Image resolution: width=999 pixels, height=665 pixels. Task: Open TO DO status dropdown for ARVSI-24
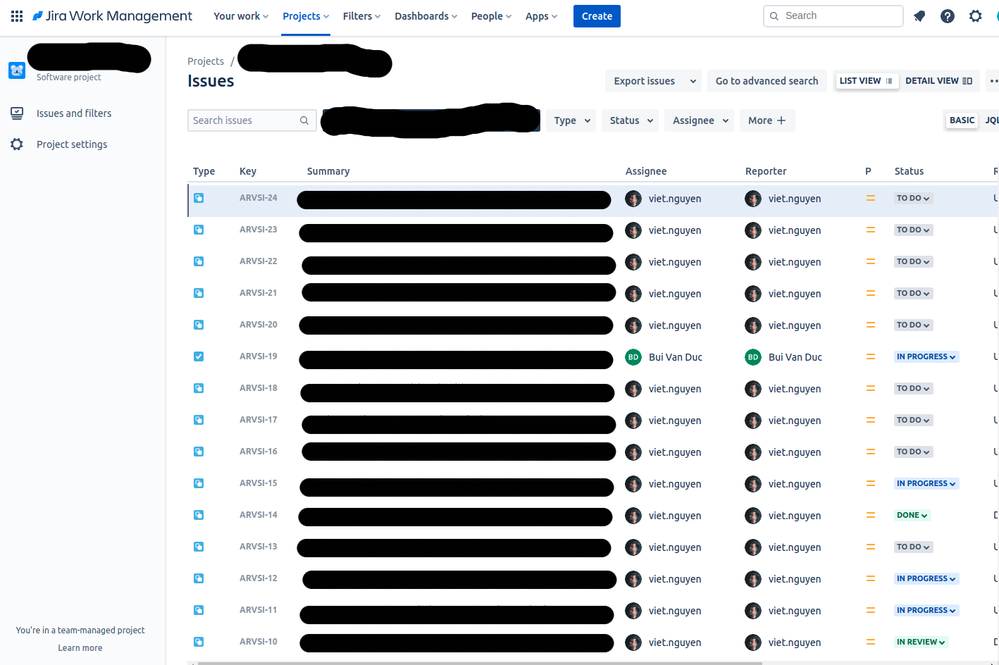[913, 198]
